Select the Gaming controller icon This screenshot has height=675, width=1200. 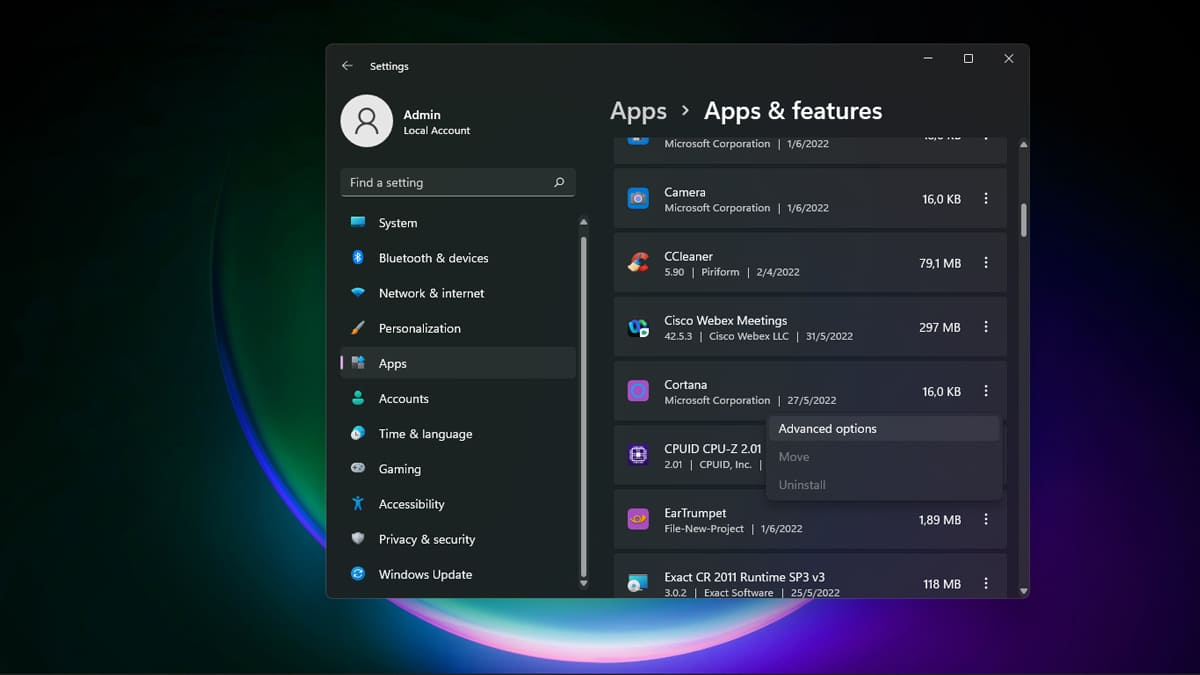[x=358, y=468]
